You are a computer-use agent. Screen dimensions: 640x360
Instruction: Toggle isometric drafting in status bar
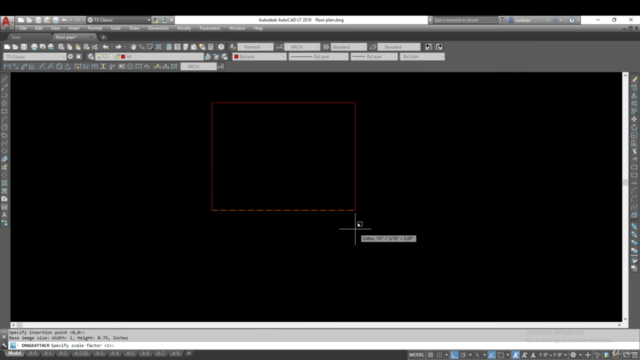click(x=477, y=355)
